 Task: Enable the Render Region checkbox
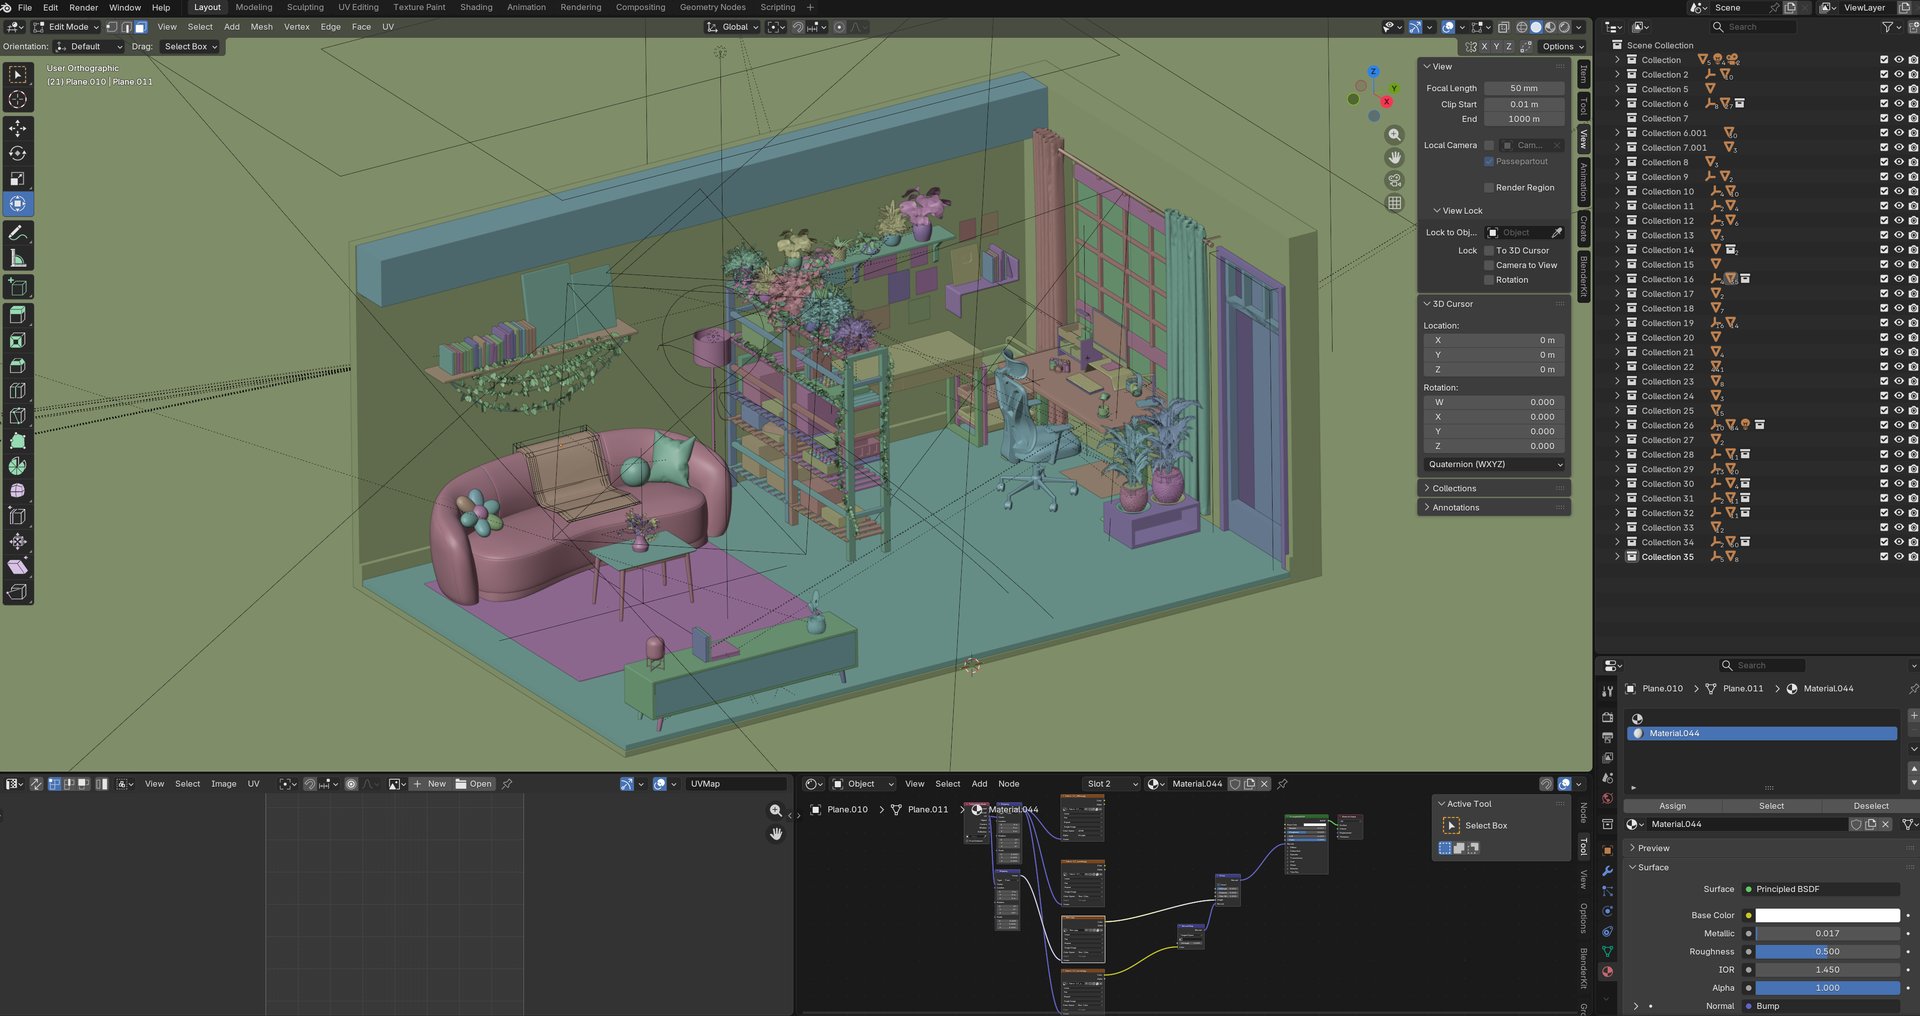point(1489,188)
